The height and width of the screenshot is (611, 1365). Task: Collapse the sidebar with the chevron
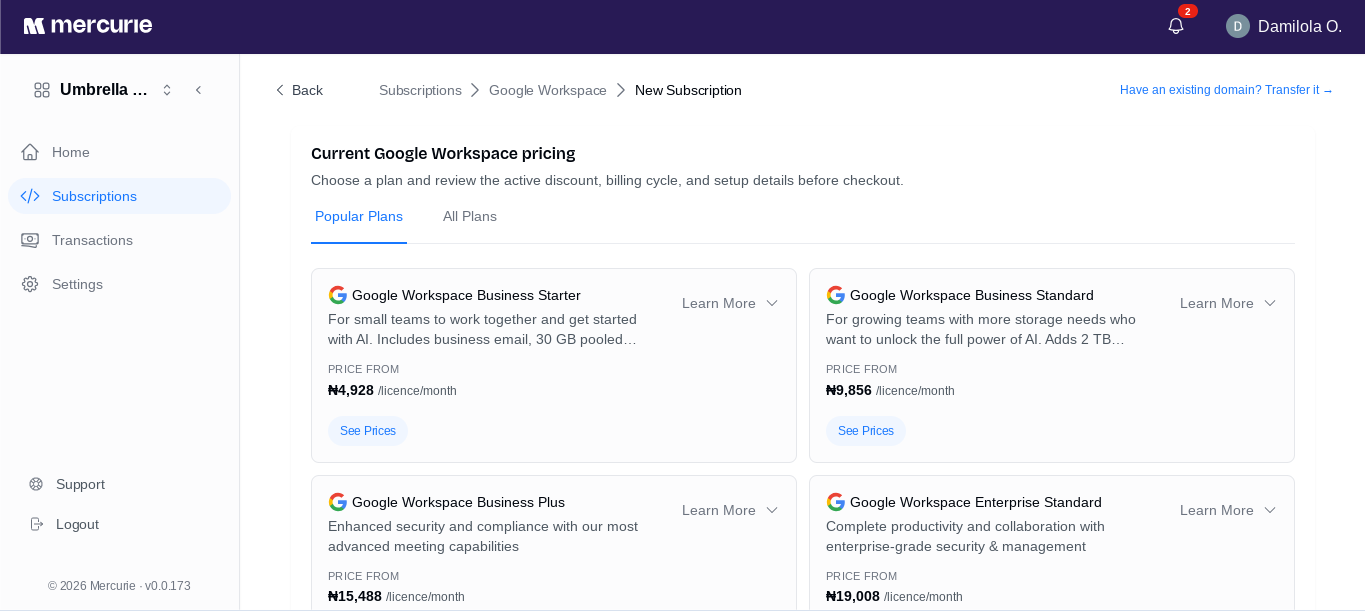pyautogui.click(x=198, y=90)
